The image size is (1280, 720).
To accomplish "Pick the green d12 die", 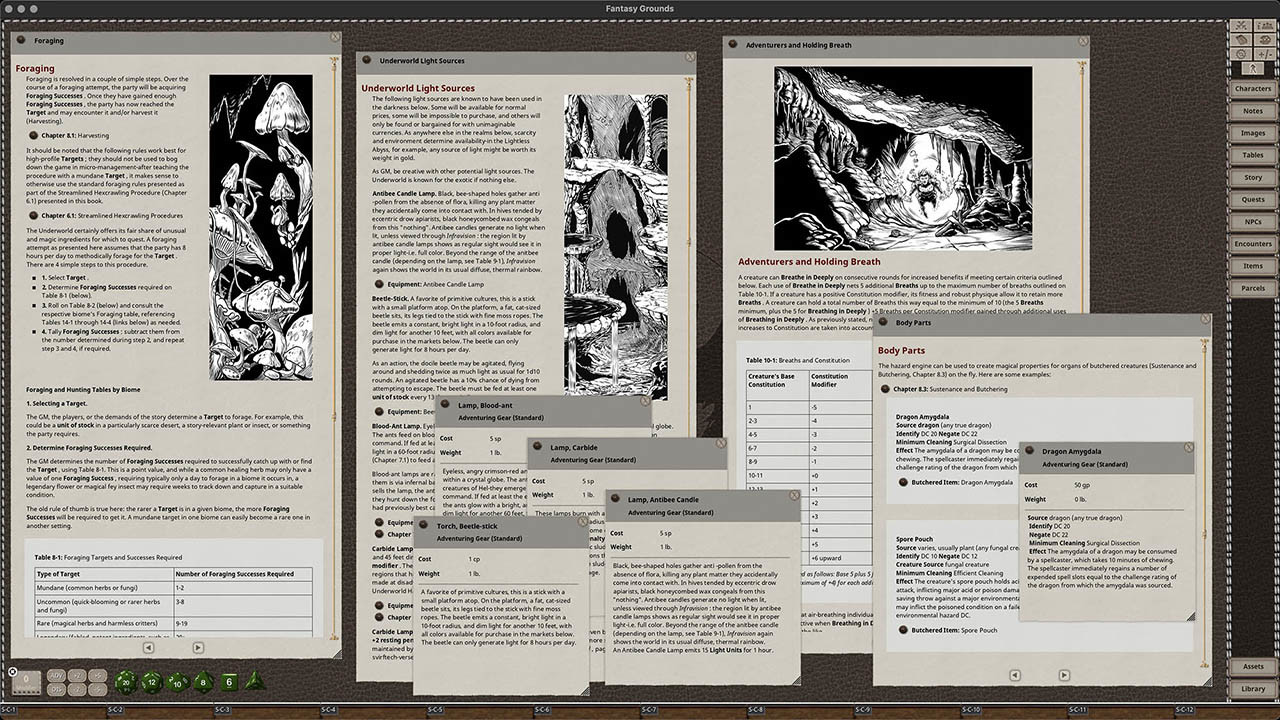I will click(152, 681).
